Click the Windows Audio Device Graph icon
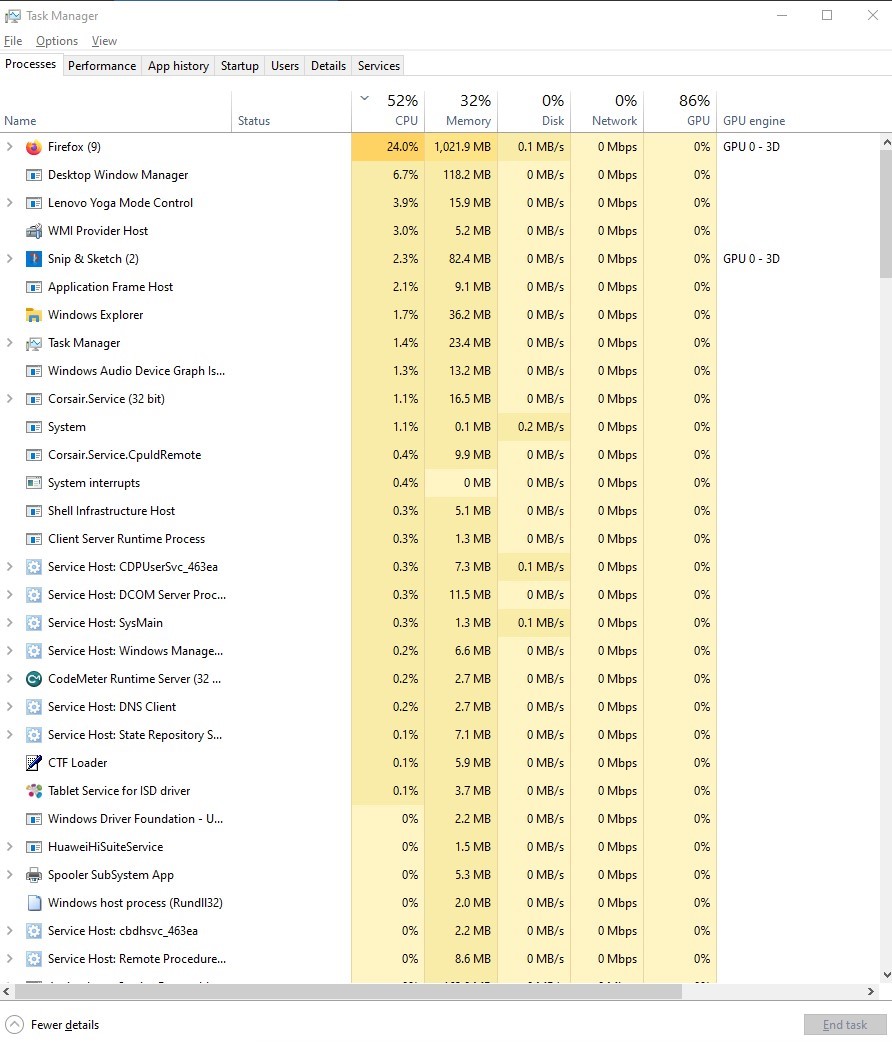892x1047 pixels. (33, 371)
